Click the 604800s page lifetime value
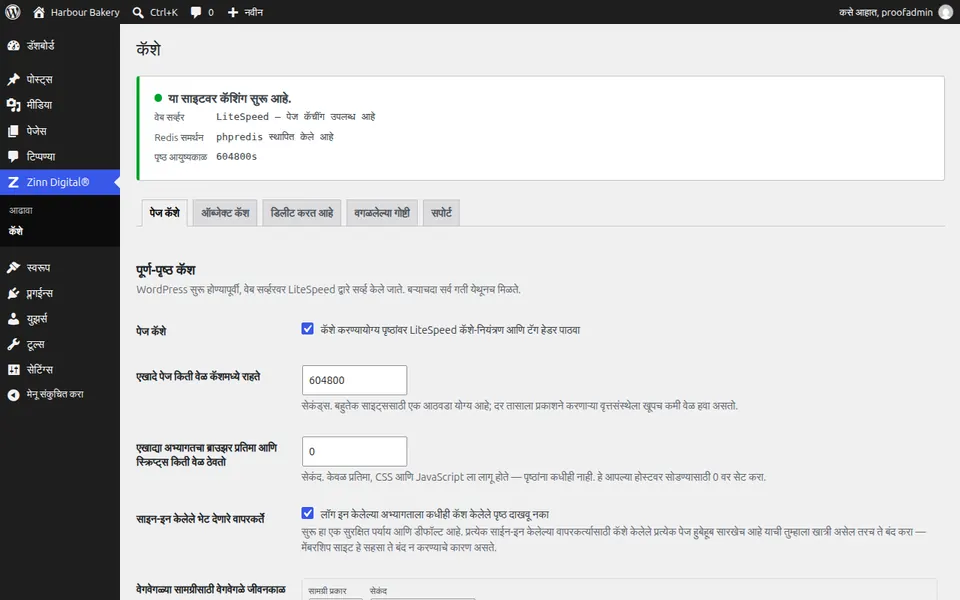 coord(236,157)
